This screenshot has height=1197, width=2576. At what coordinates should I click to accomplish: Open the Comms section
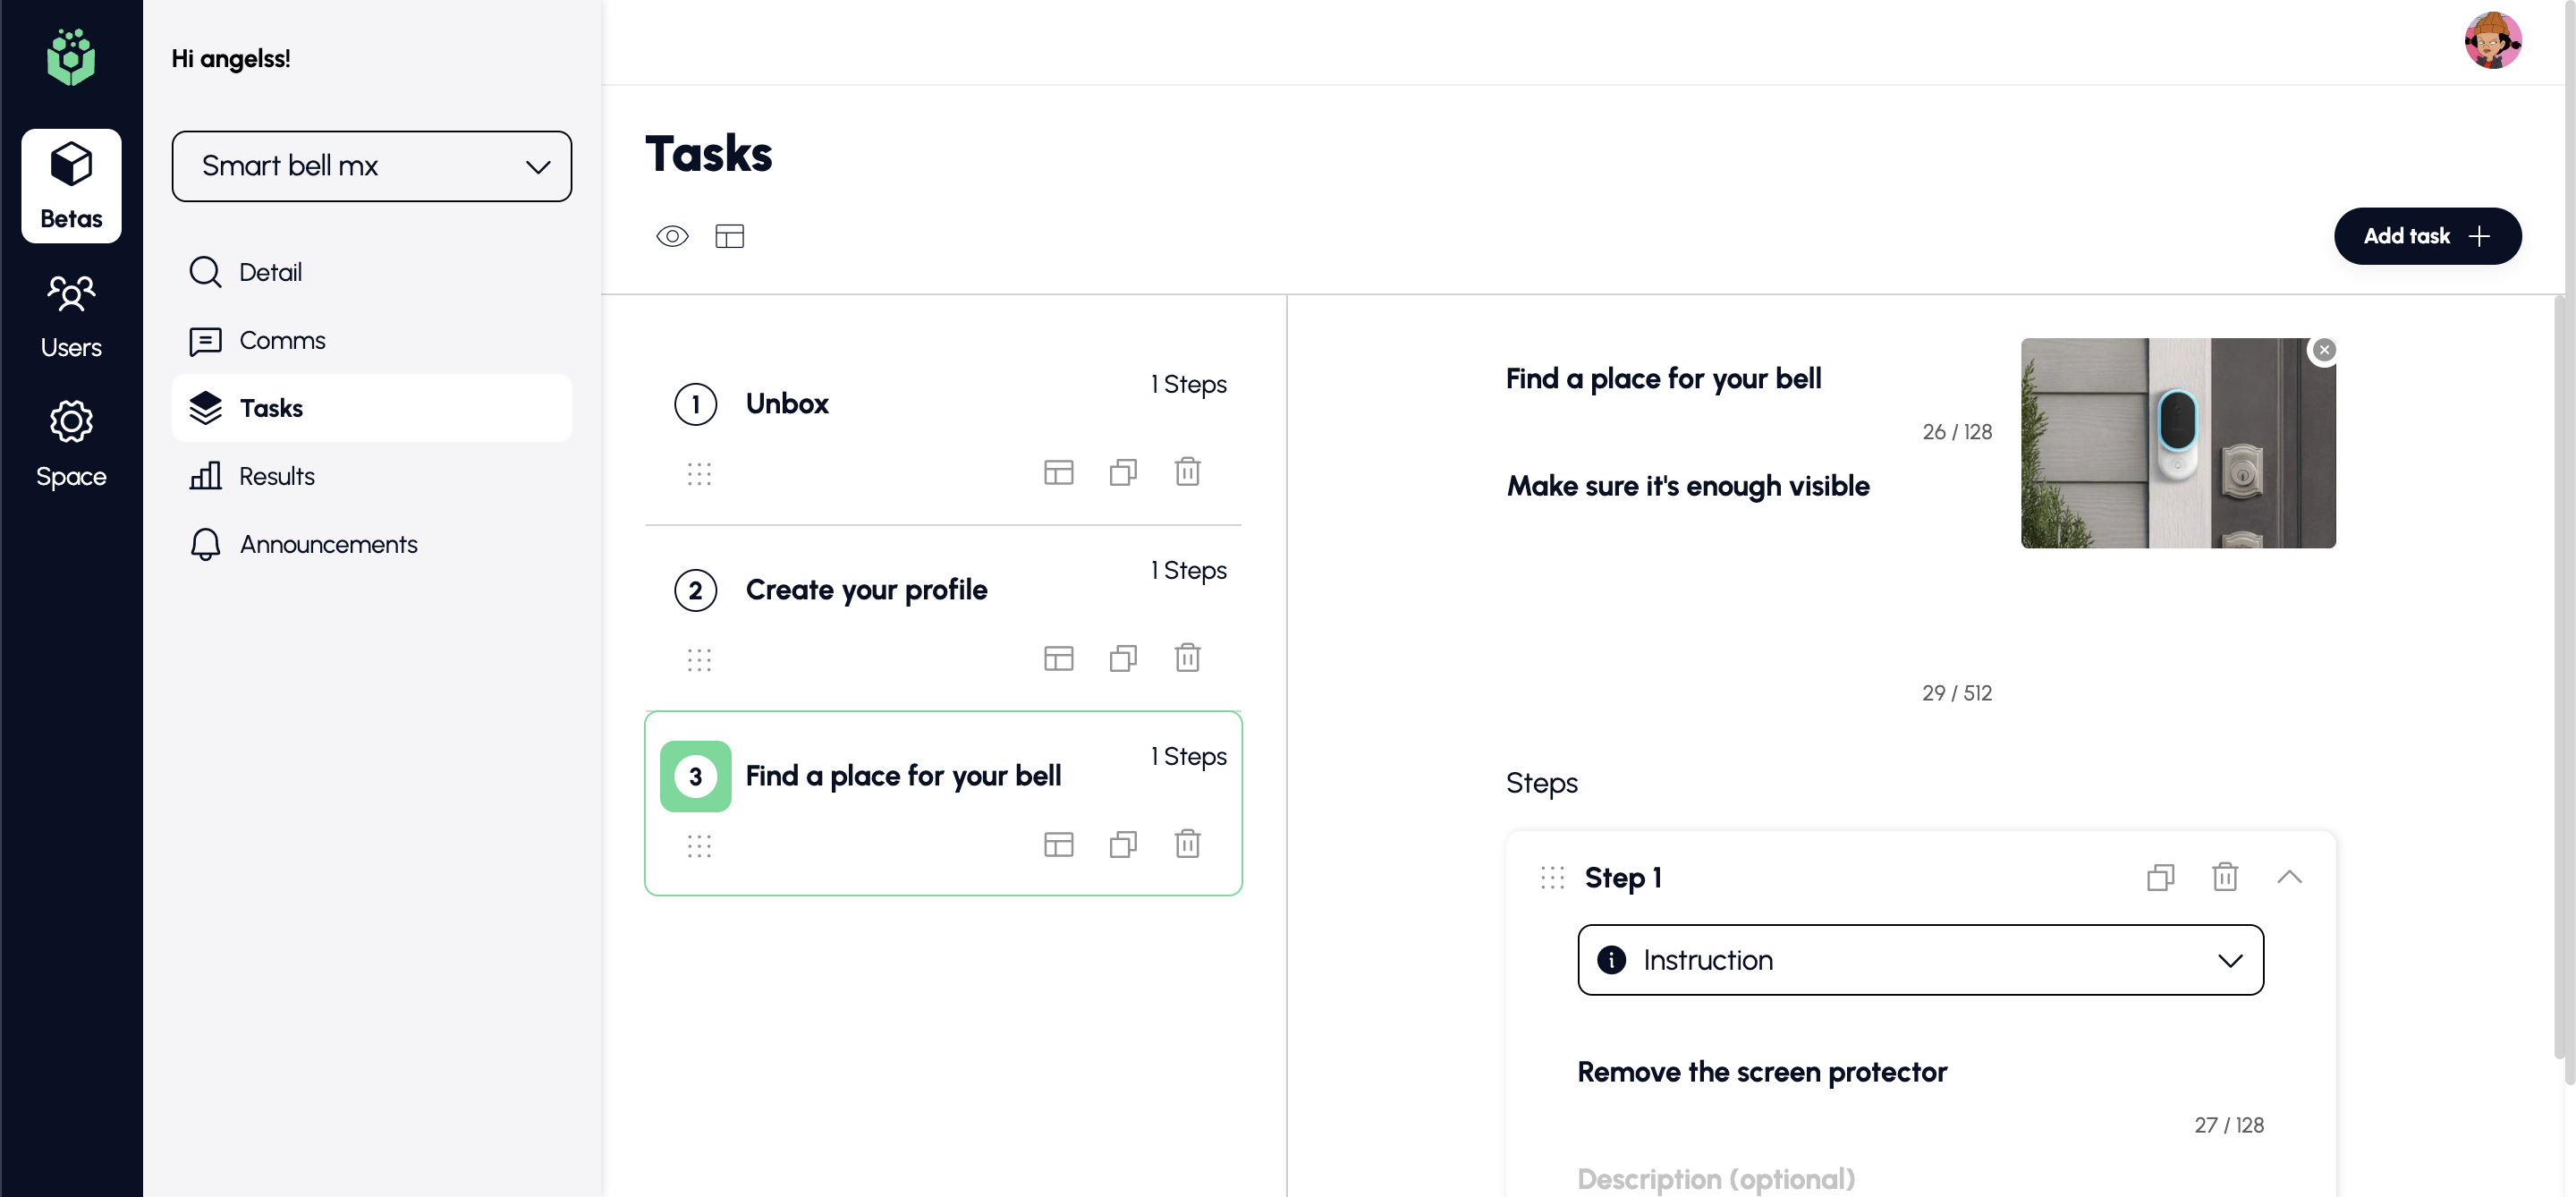click(x=282, y=340)
